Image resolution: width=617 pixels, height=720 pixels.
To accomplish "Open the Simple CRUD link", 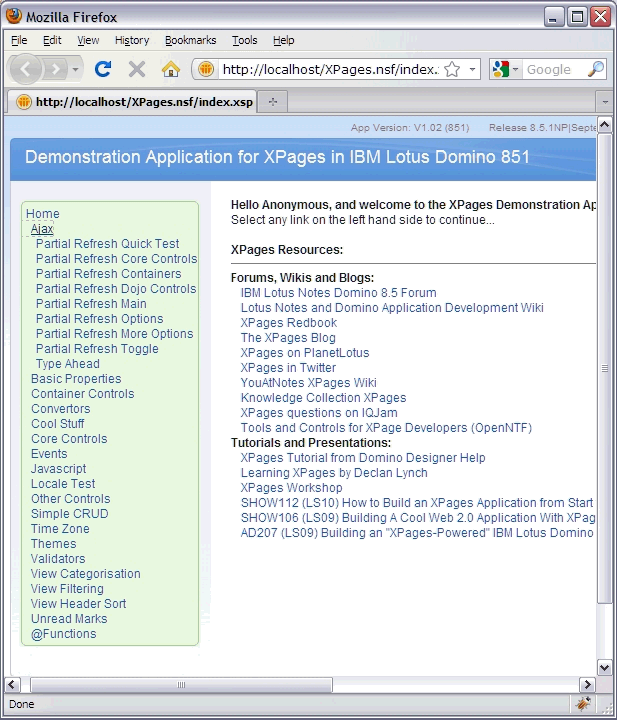I will [70, 514].
